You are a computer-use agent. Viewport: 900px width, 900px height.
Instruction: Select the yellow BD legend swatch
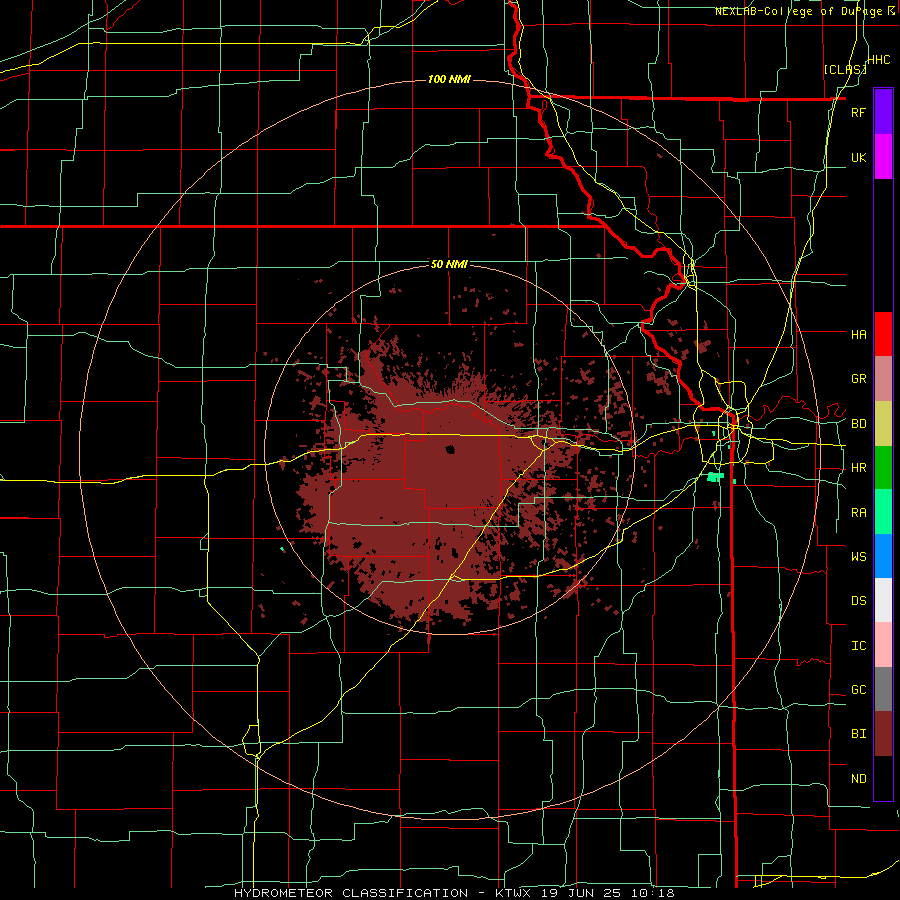tap(883, 424)
